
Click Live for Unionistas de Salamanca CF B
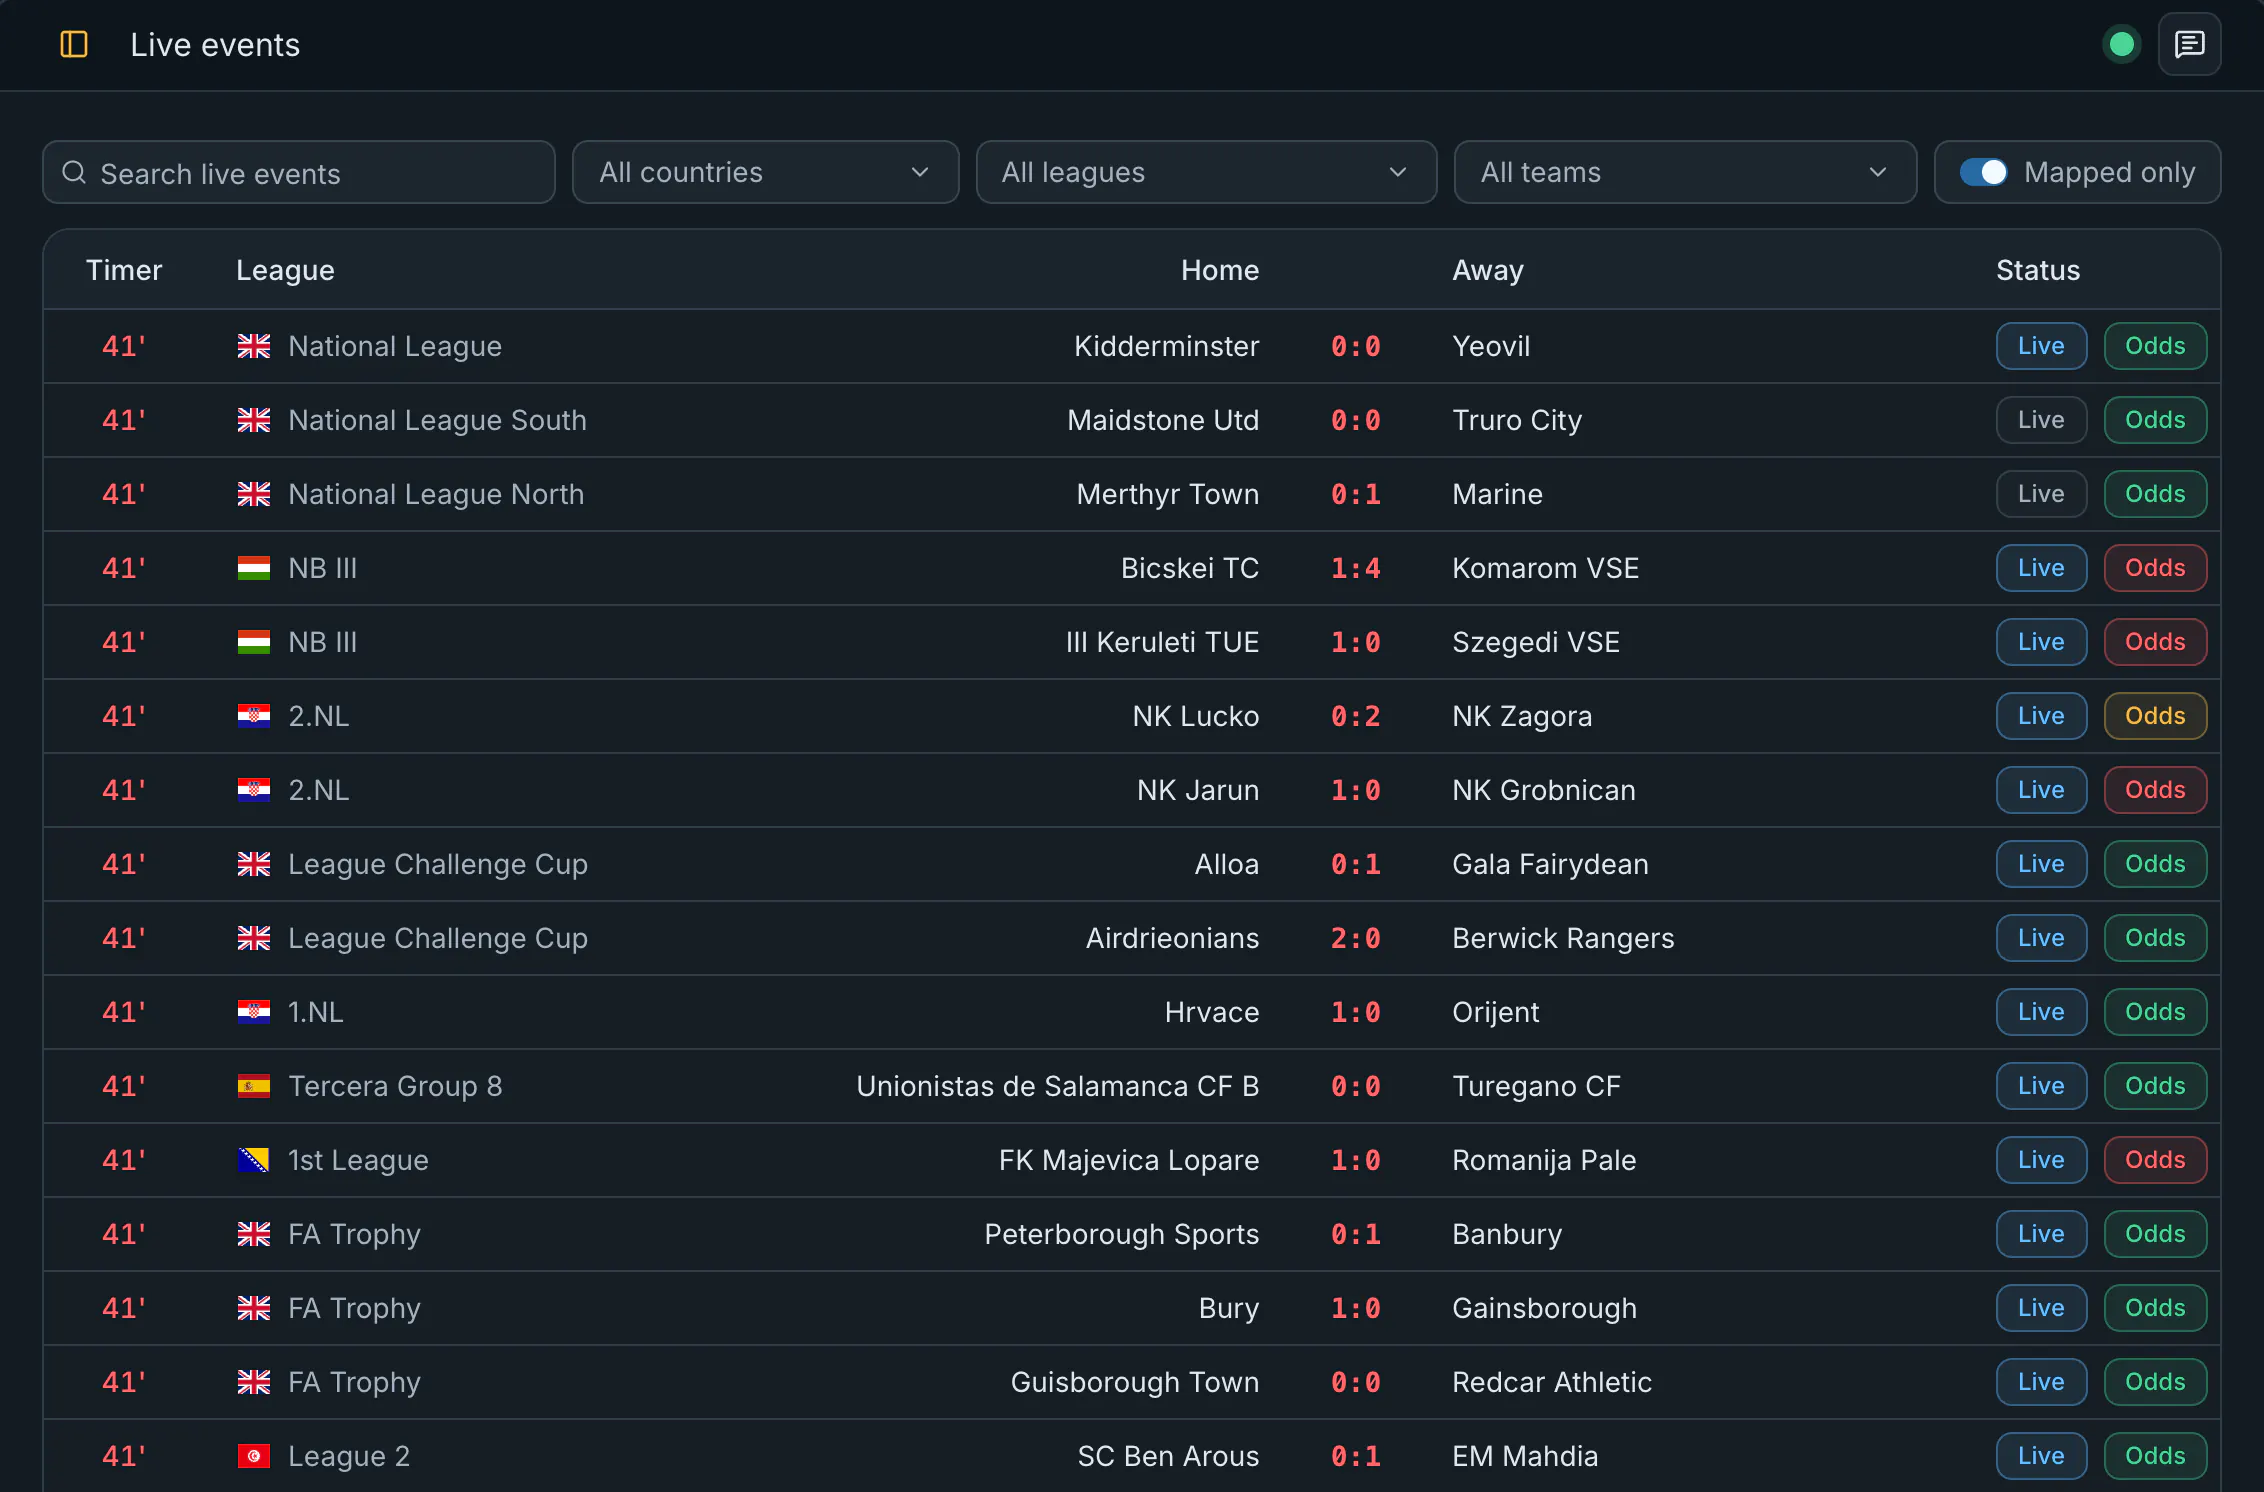tap(2041, 1086)
